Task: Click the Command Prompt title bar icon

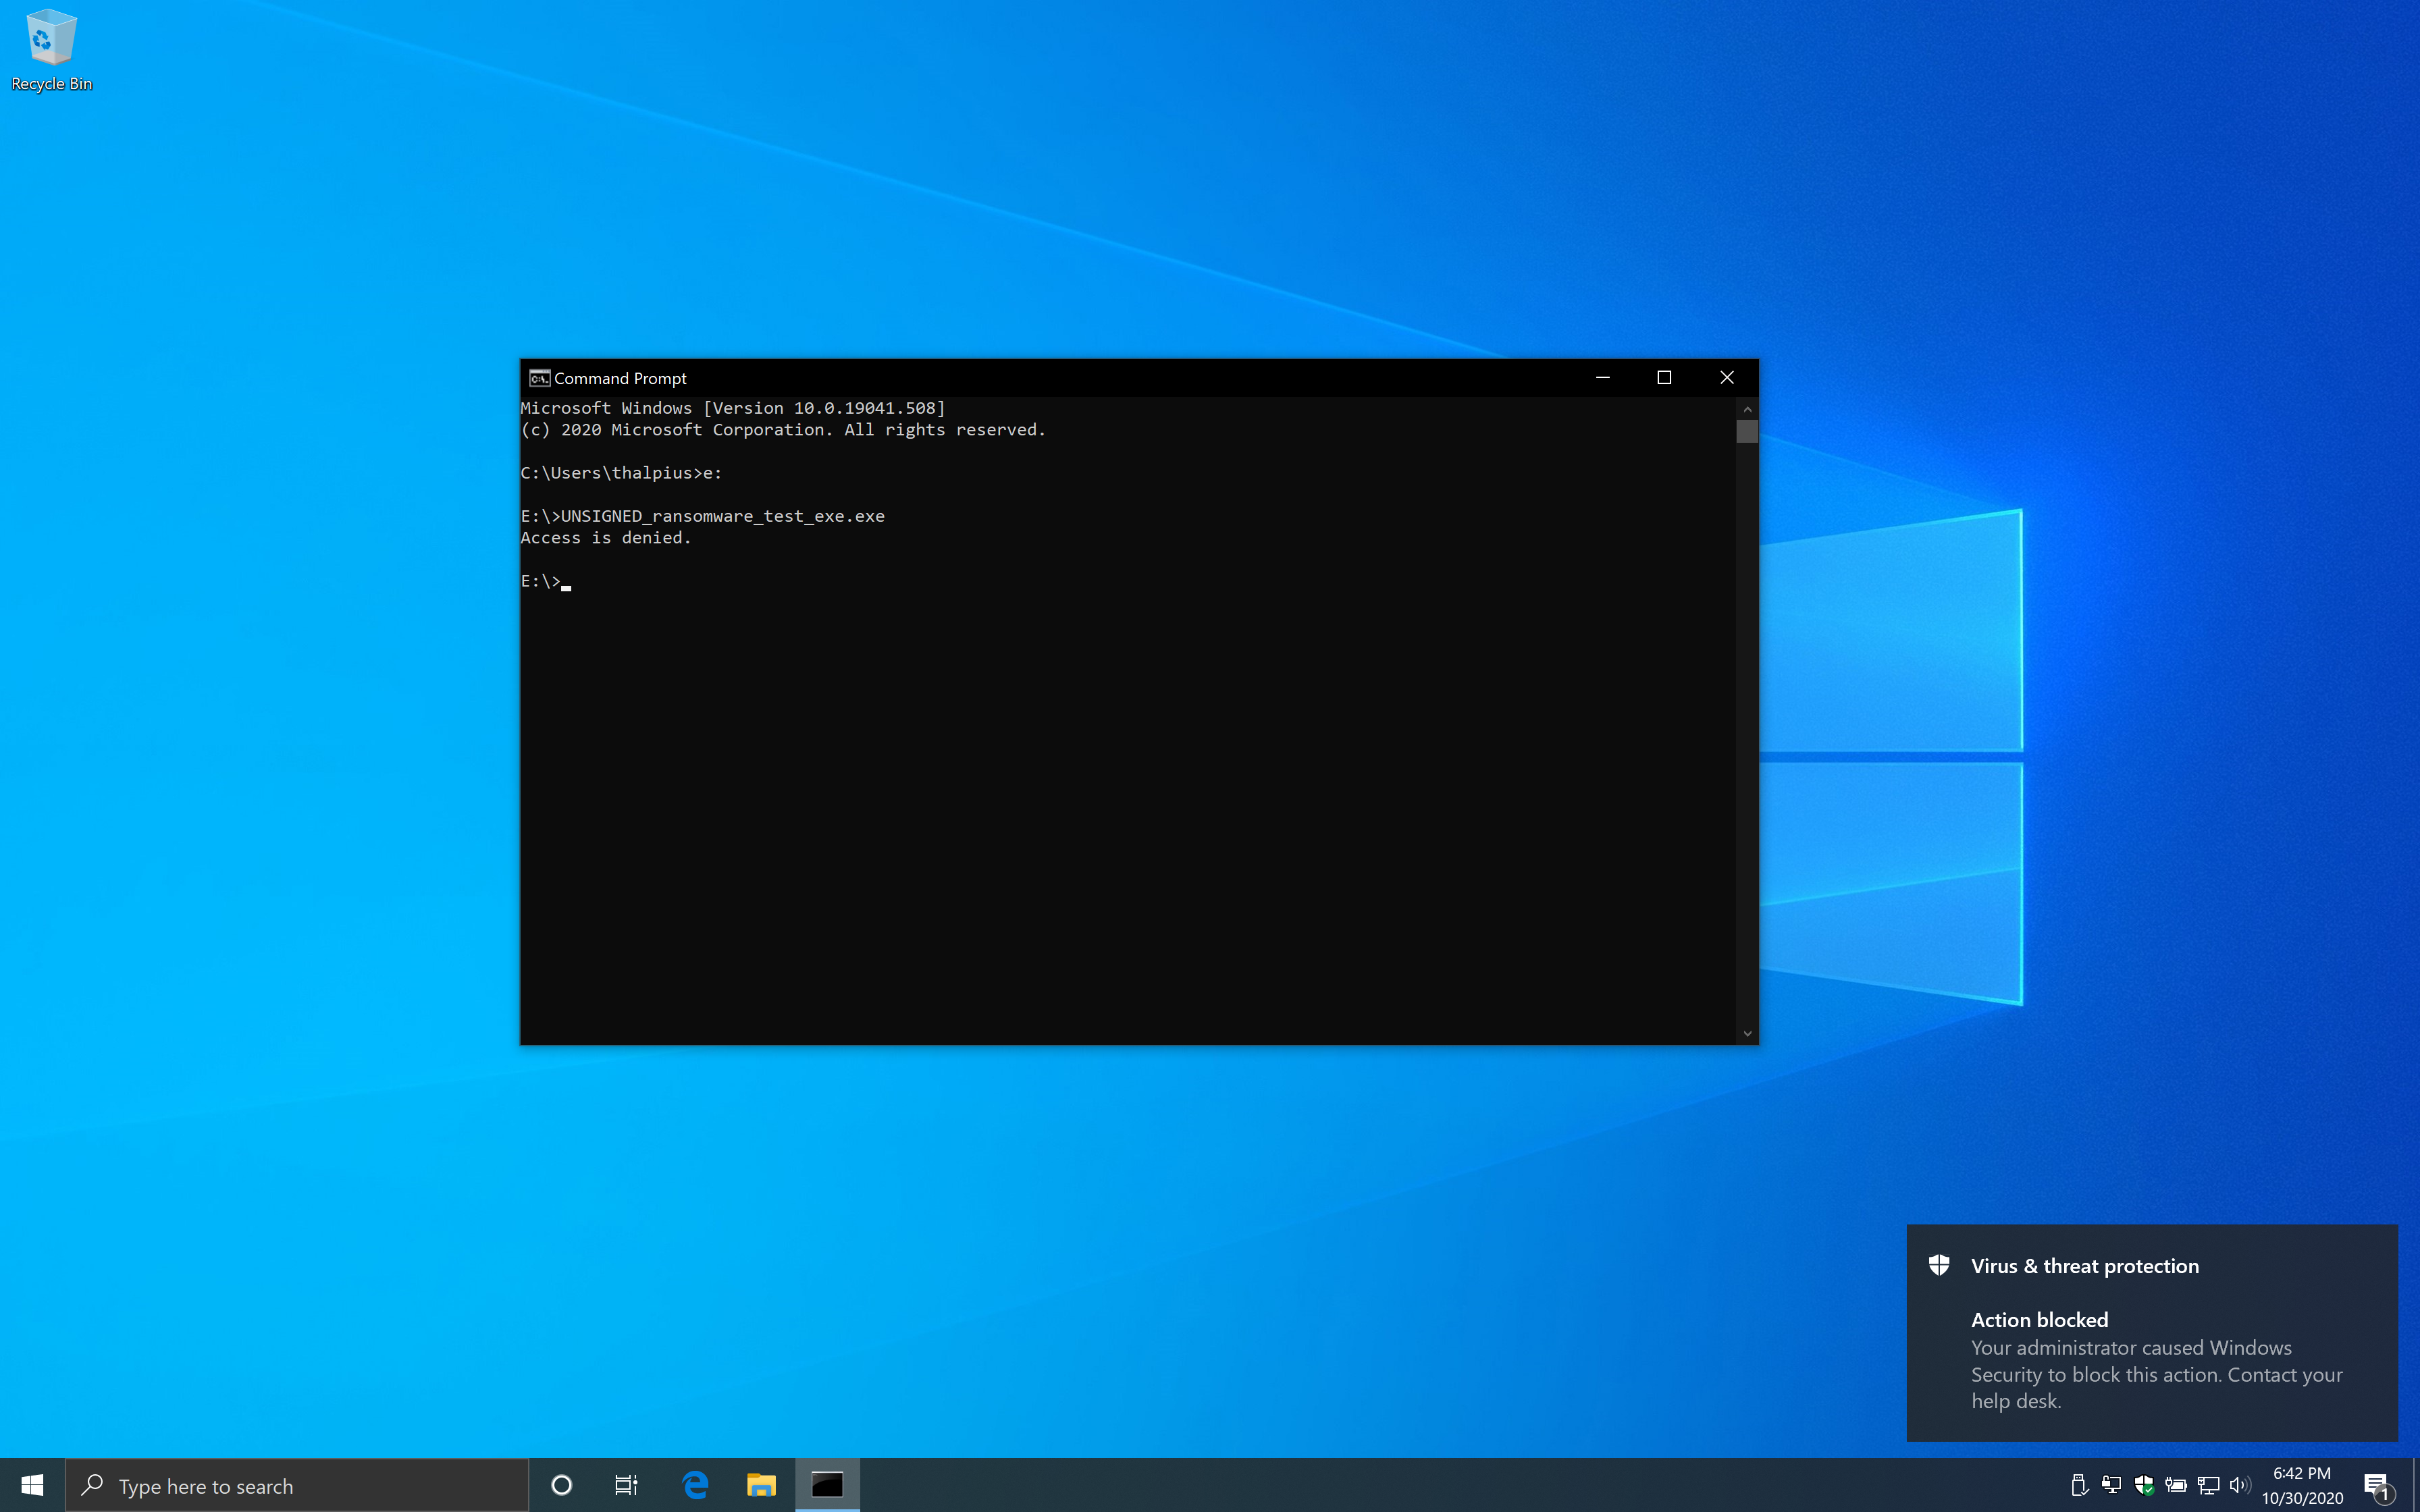Action: click(x=539, y=378)
